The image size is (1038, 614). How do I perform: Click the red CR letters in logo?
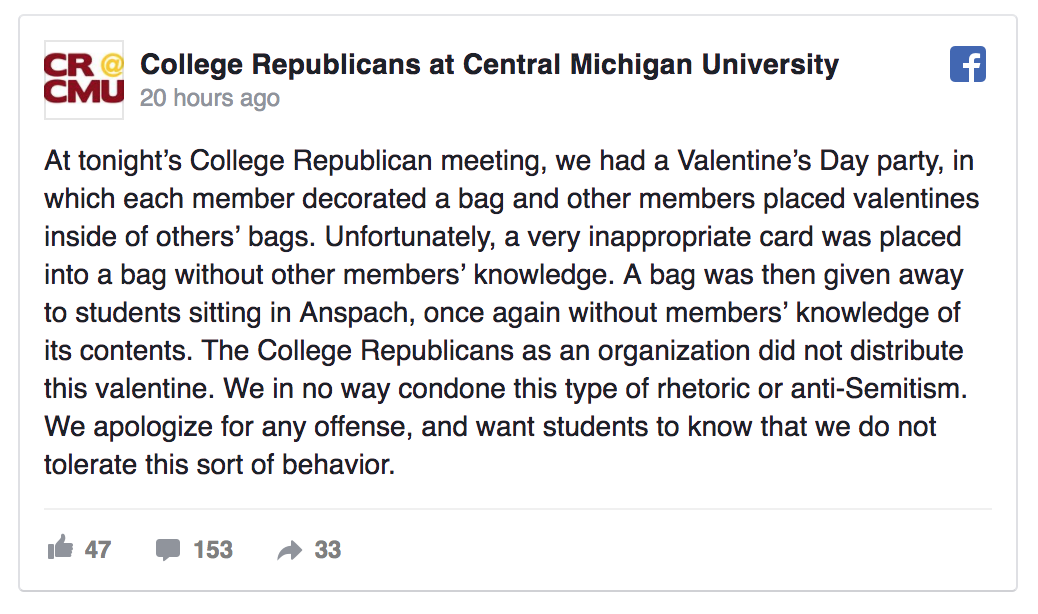[70, 66]
